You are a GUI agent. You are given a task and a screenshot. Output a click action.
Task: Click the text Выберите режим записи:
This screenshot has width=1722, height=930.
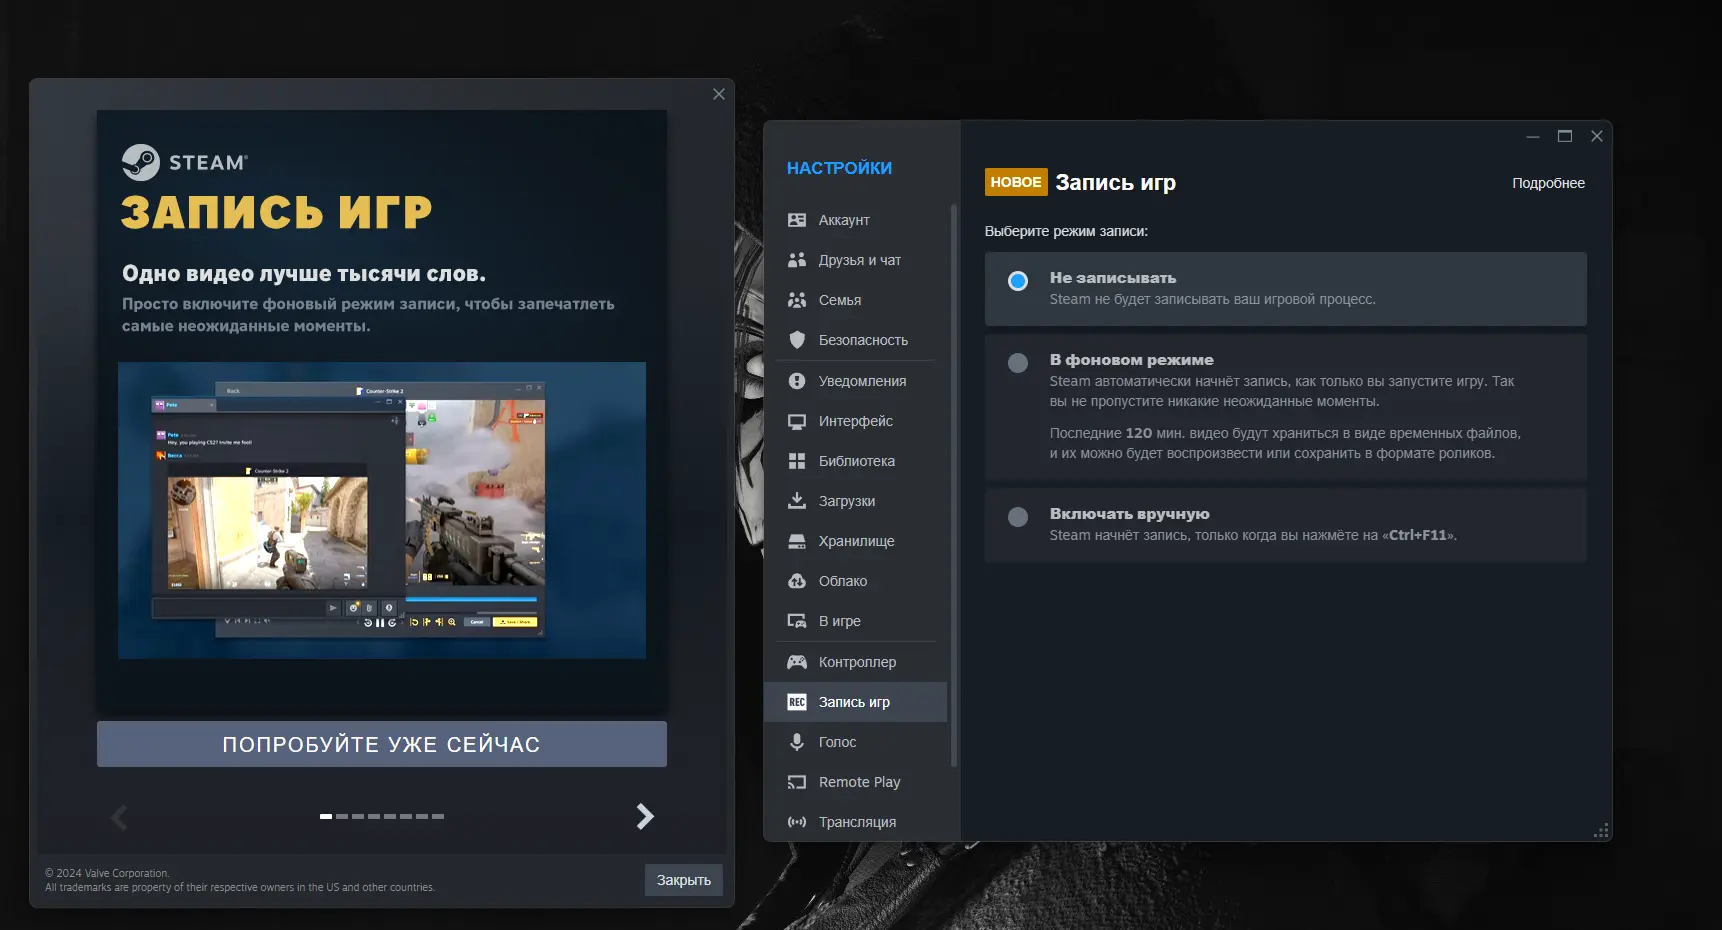tap(1066, 231)
